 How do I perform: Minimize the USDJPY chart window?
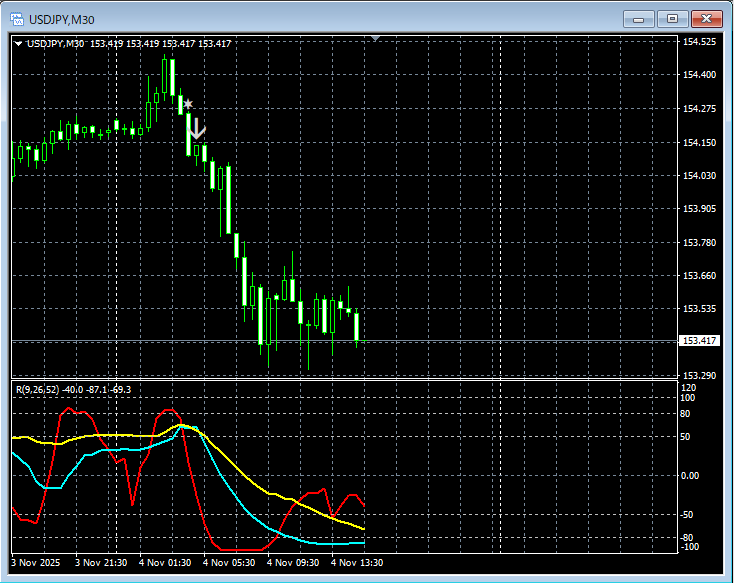pyautogui.click(x=639, y=19)
